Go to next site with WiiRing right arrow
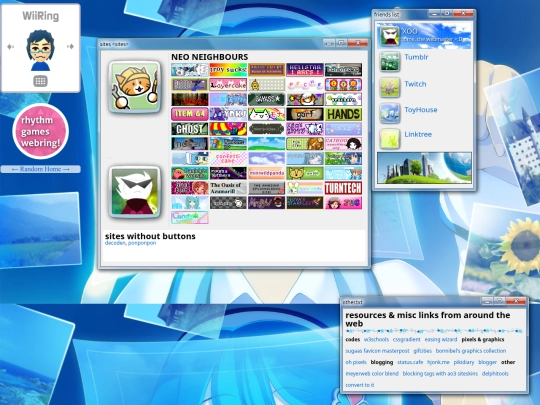 [70, 46]
